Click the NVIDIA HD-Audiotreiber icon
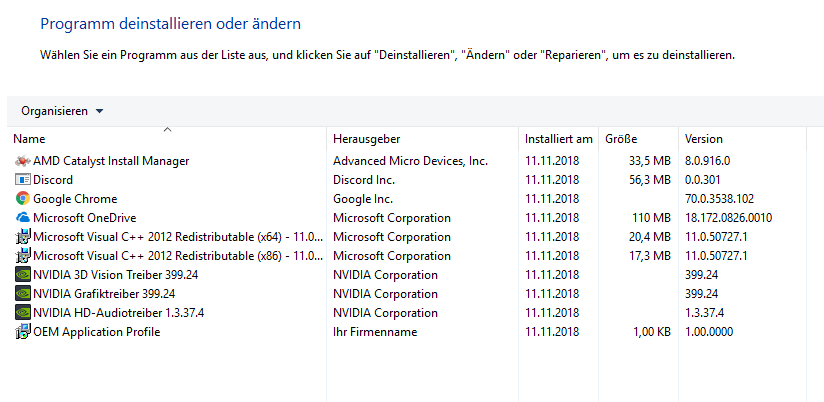The image size is (824, 402). click(23, 313)
